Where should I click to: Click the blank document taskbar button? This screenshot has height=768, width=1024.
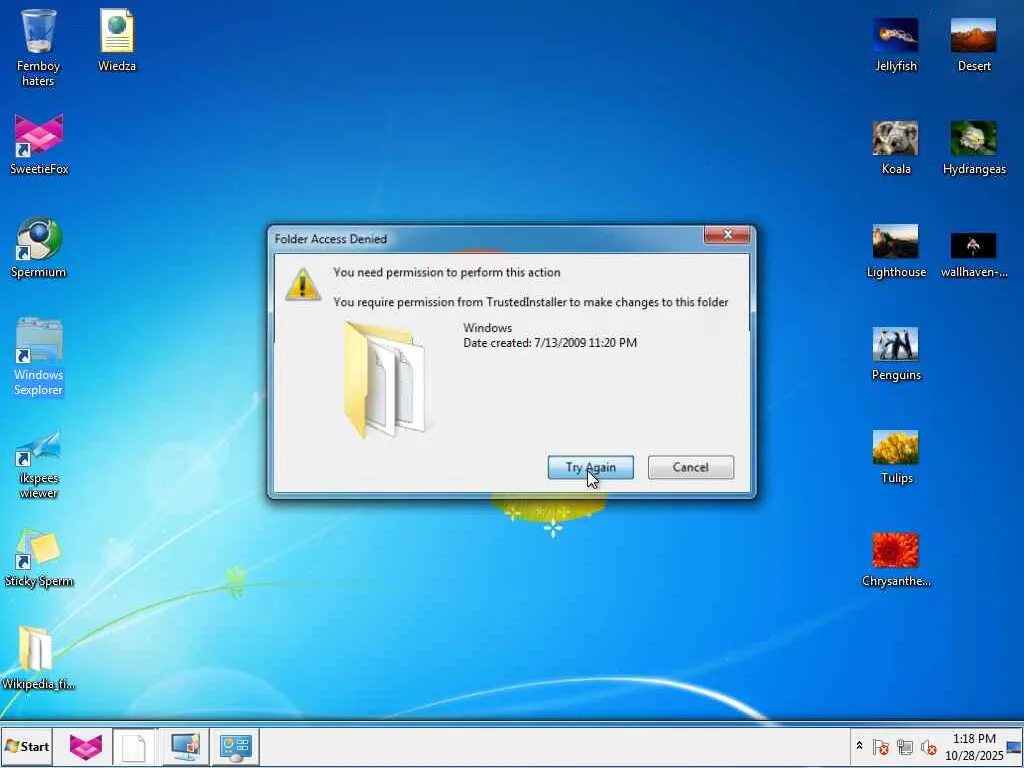[x=134, y=746]
